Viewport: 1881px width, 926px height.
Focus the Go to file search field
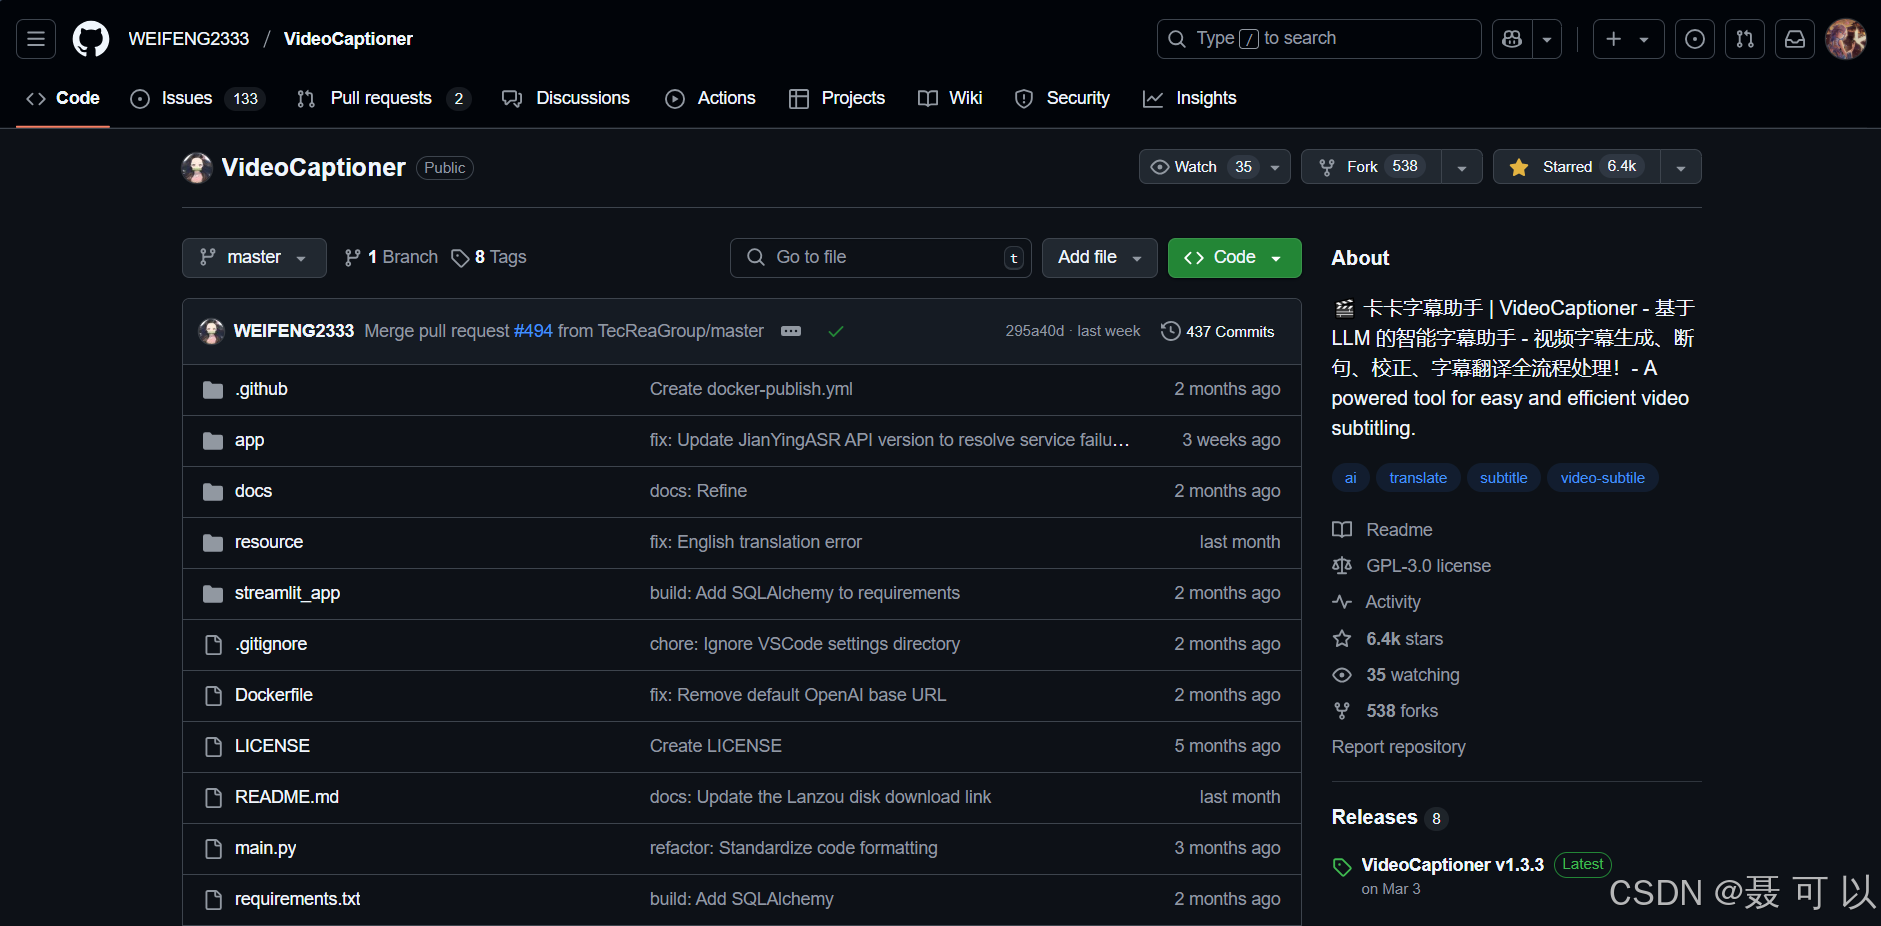(x=881, y=258)
